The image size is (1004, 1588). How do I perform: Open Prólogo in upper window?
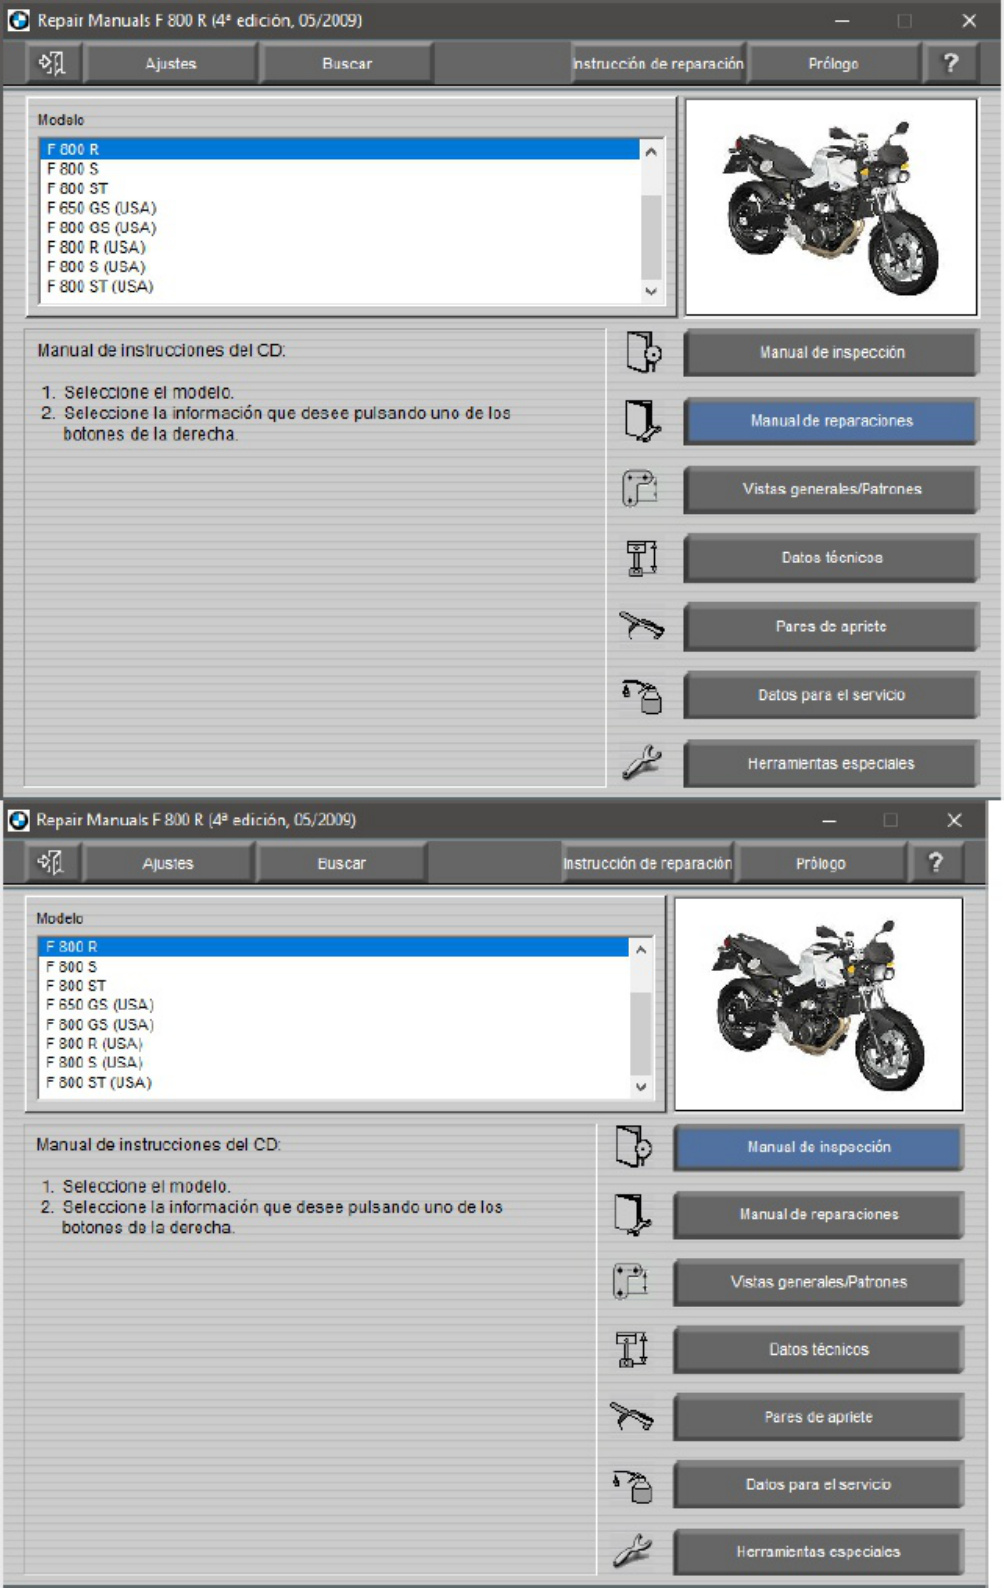pos(833,64)
